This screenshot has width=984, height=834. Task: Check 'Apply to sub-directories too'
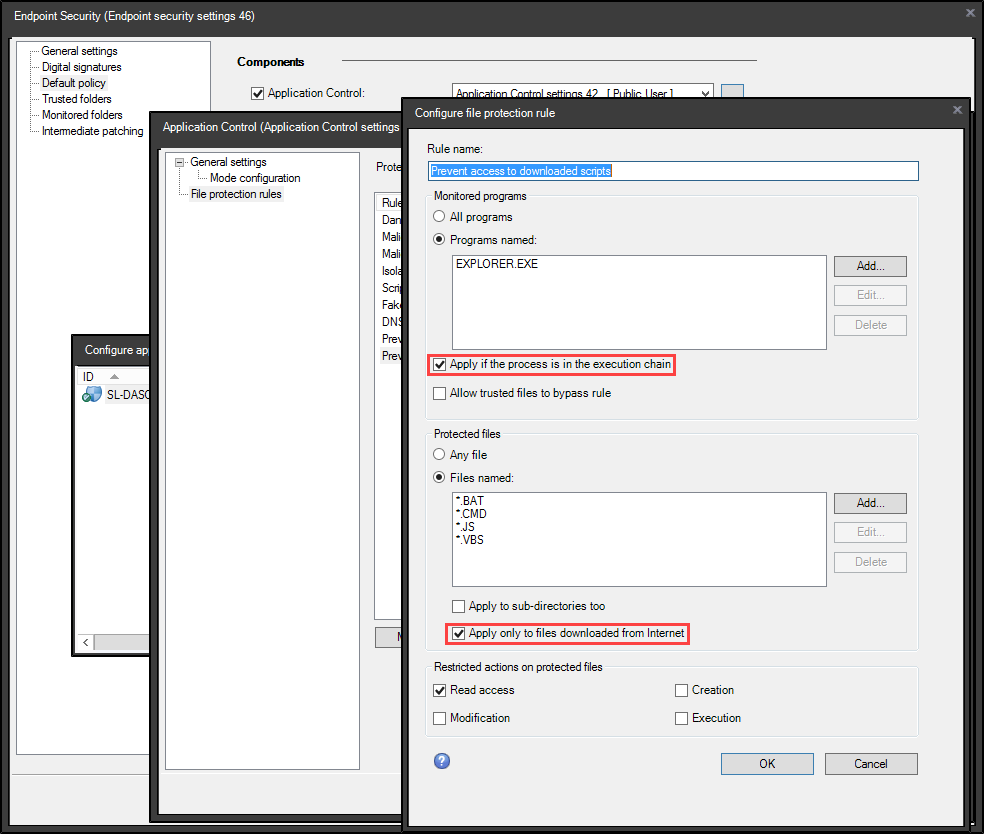pyautogui.click(x=459, y=606)
